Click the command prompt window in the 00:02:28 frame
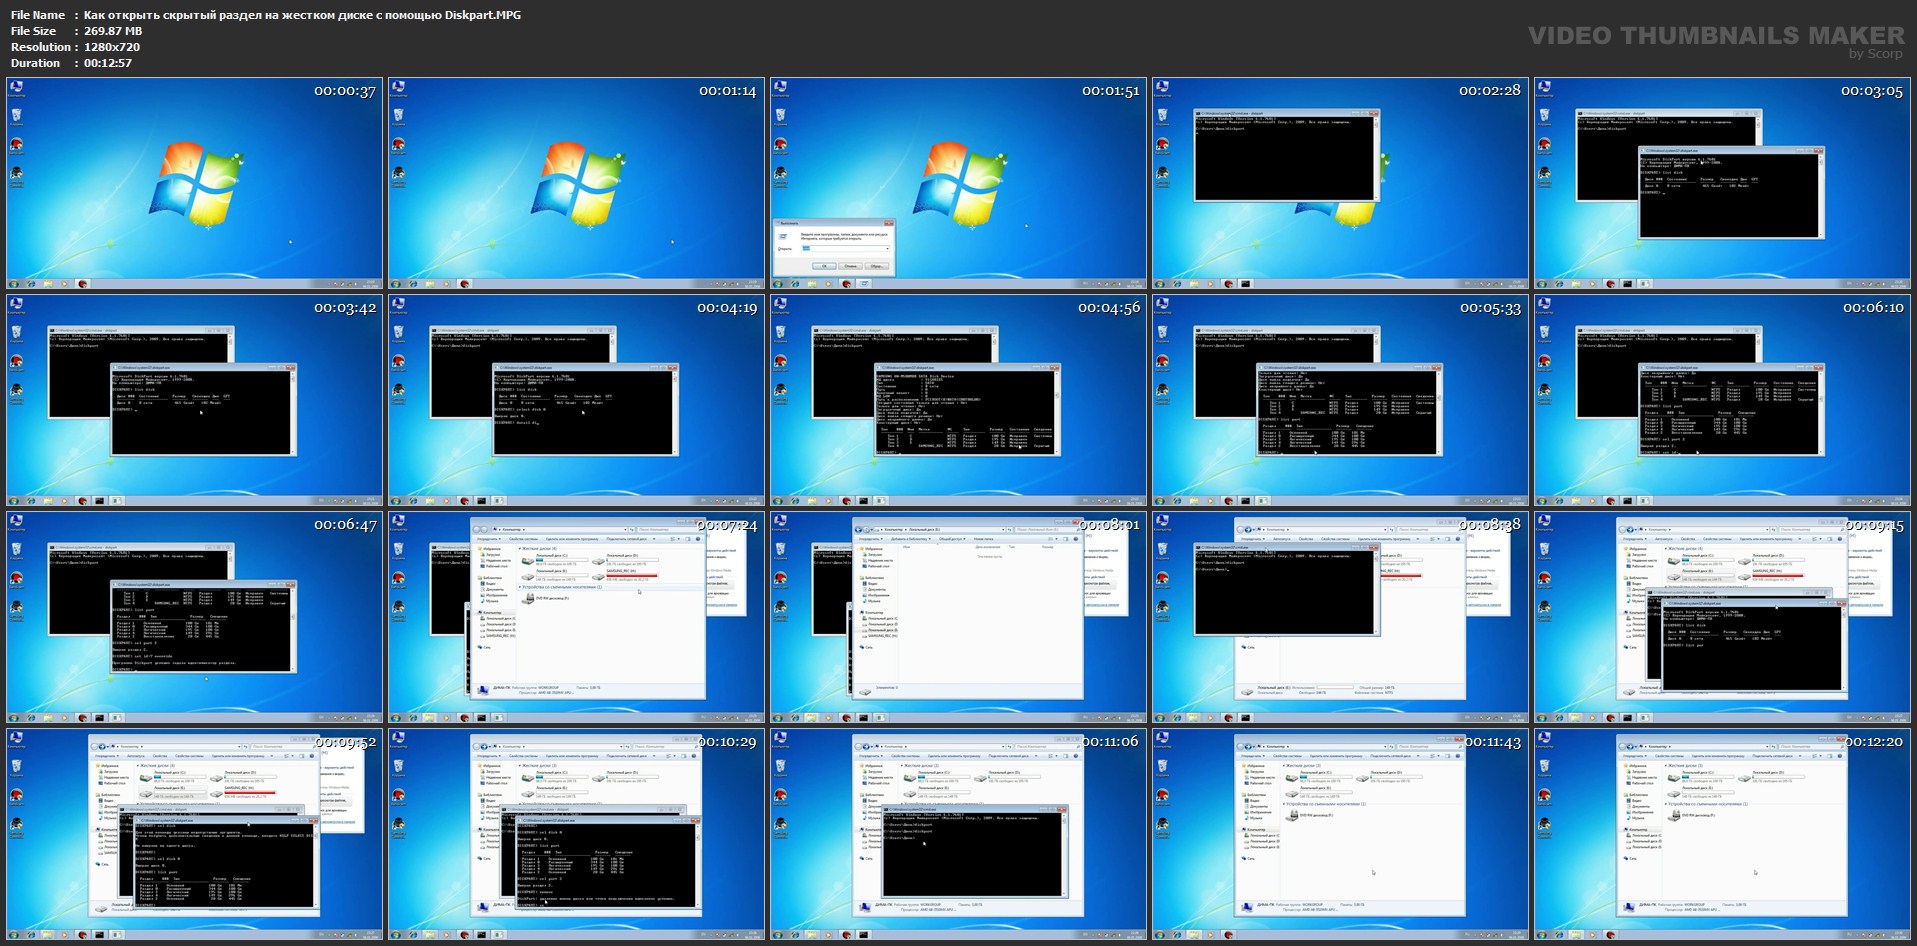1917x946 pixels. 1287,155
